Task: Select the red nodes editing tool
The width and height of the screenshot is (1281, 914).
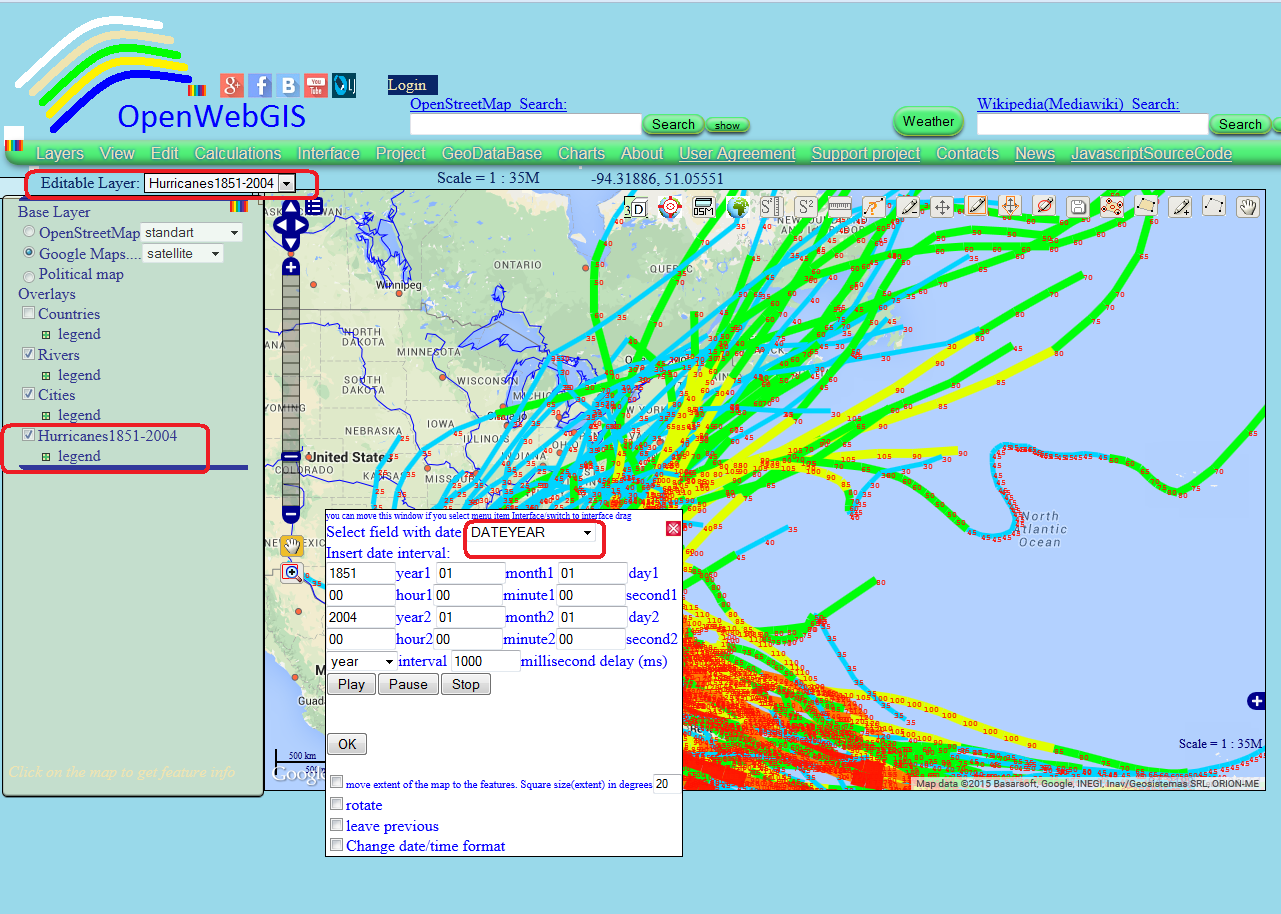Action: click(x=1111, y=207)
